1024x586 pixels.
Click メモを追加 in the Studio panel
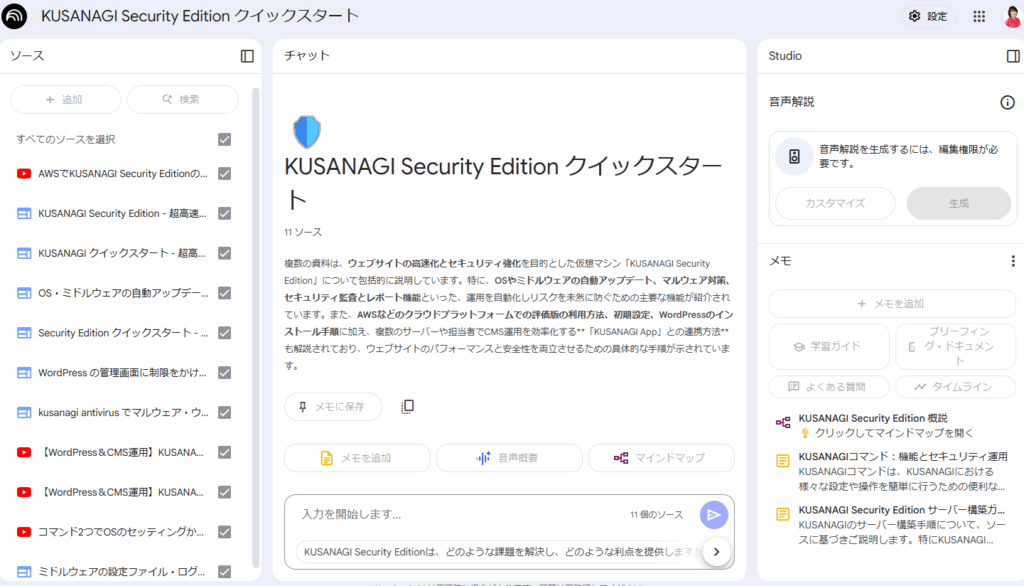tap(892, 304)
